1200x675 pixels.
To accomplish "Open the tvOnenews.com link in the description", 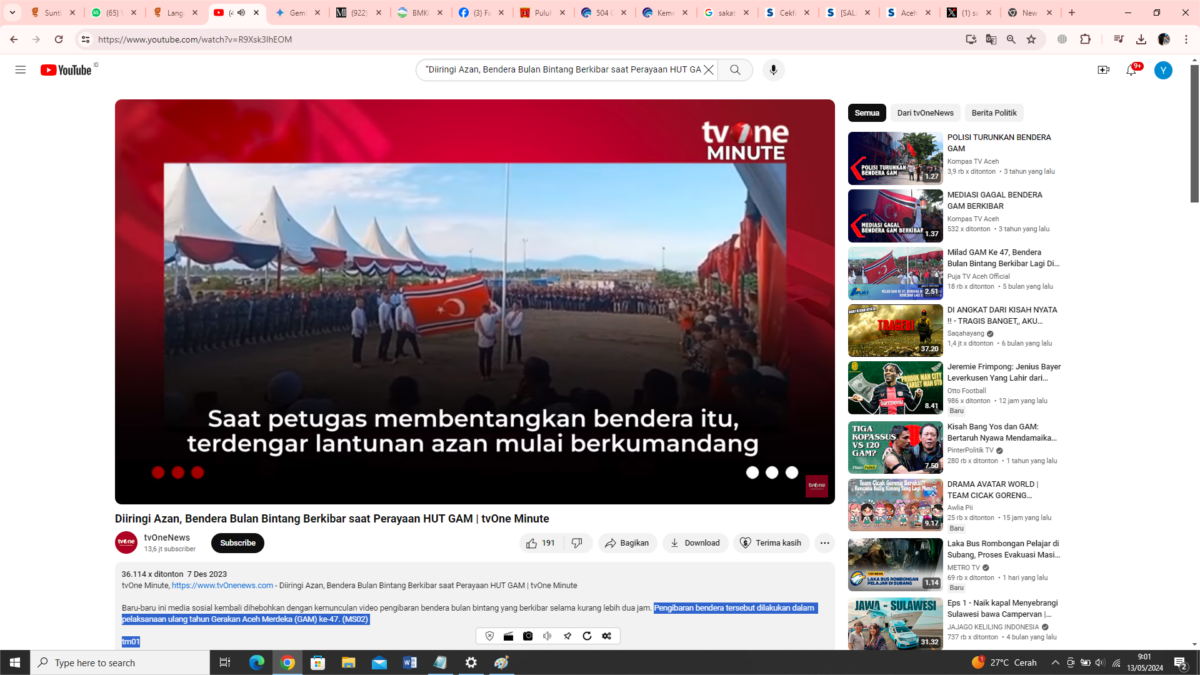I will pyautogui.click(x=222, y=584).
